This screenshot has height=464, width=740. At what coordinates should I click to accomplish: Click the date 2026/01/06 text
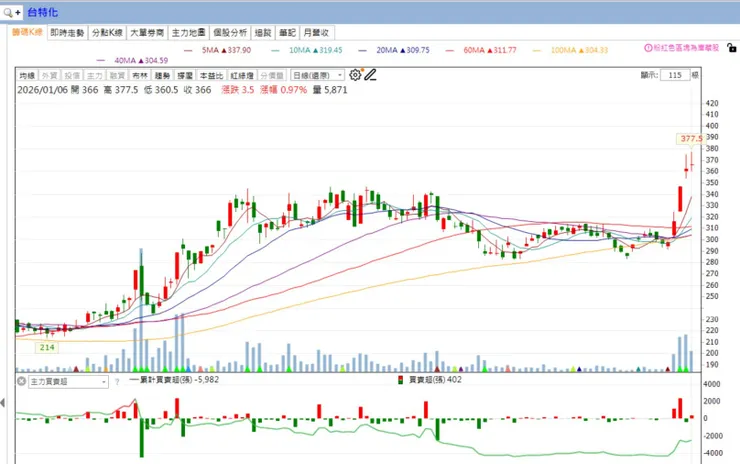(x=42, y=90)
